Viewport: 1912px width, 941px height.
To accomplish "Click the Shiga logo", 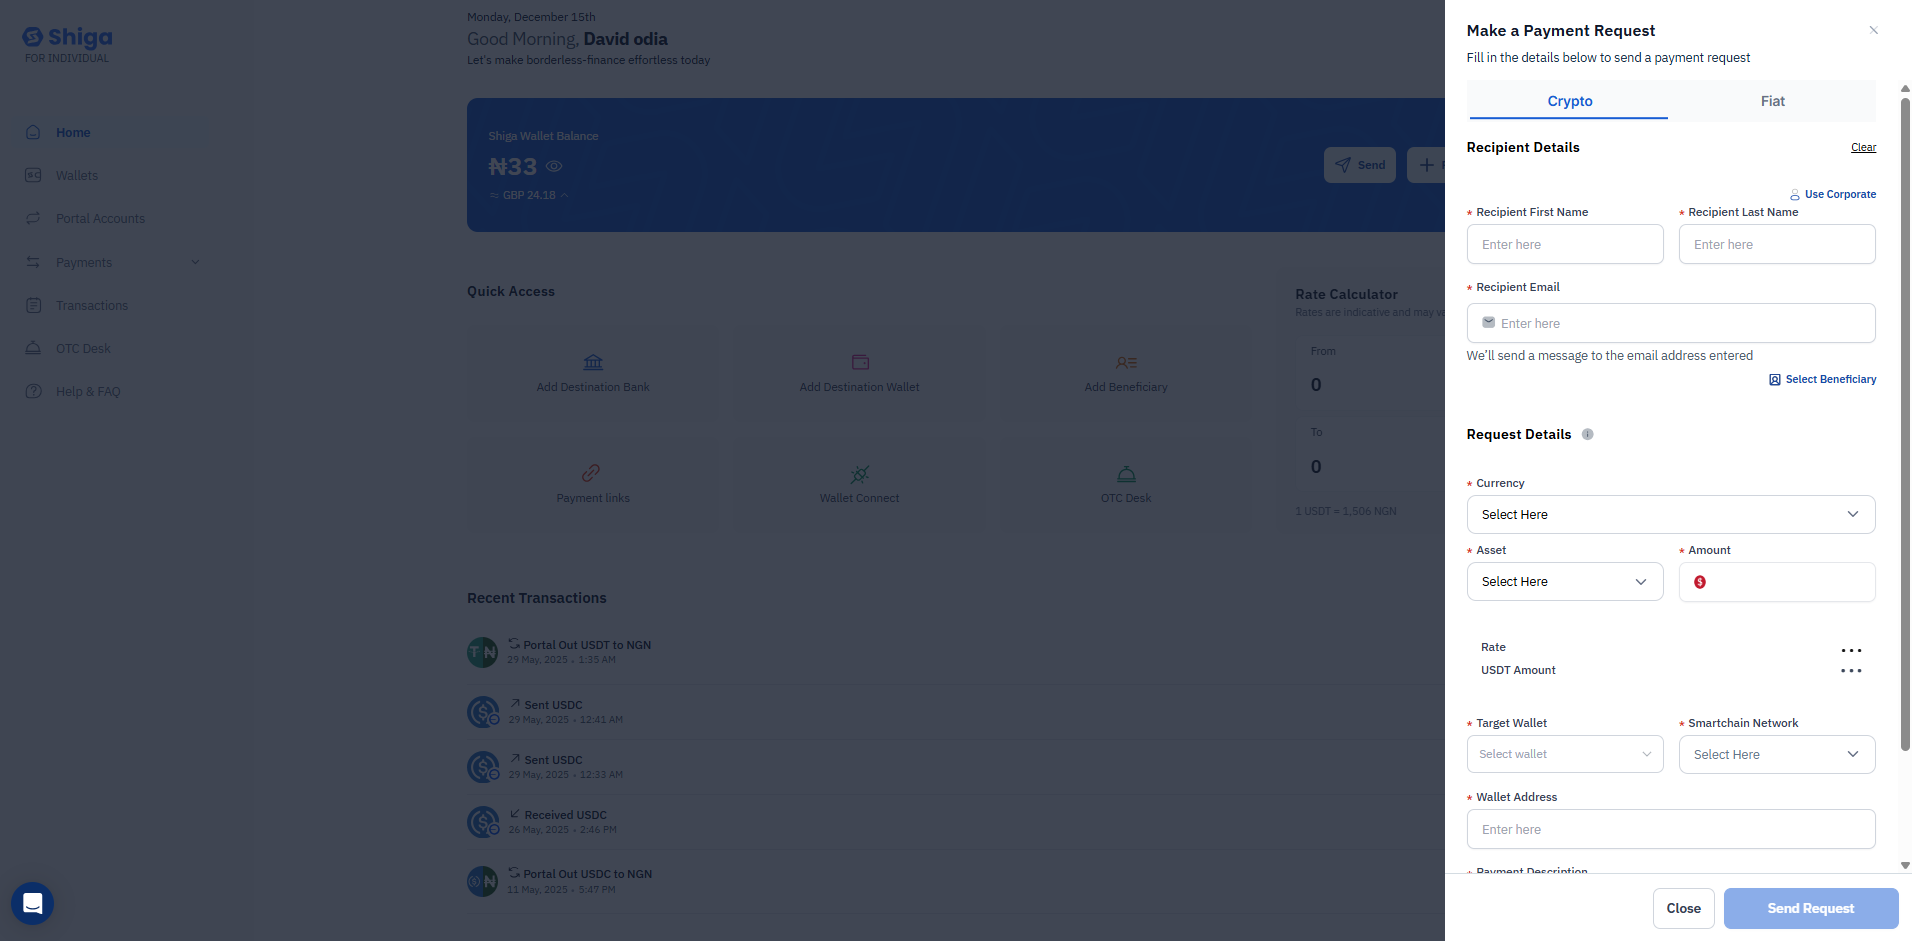I will (67, 38).
